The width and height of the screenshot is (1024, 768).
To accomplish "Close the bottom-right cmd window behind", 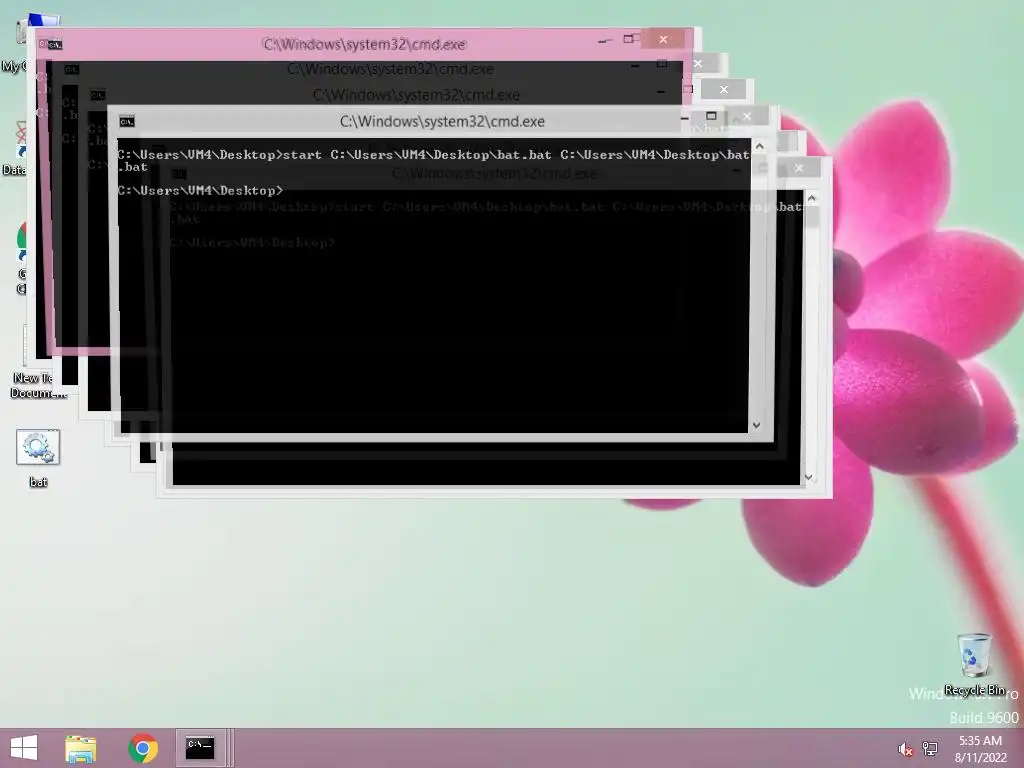I will (x=799, y=168).
